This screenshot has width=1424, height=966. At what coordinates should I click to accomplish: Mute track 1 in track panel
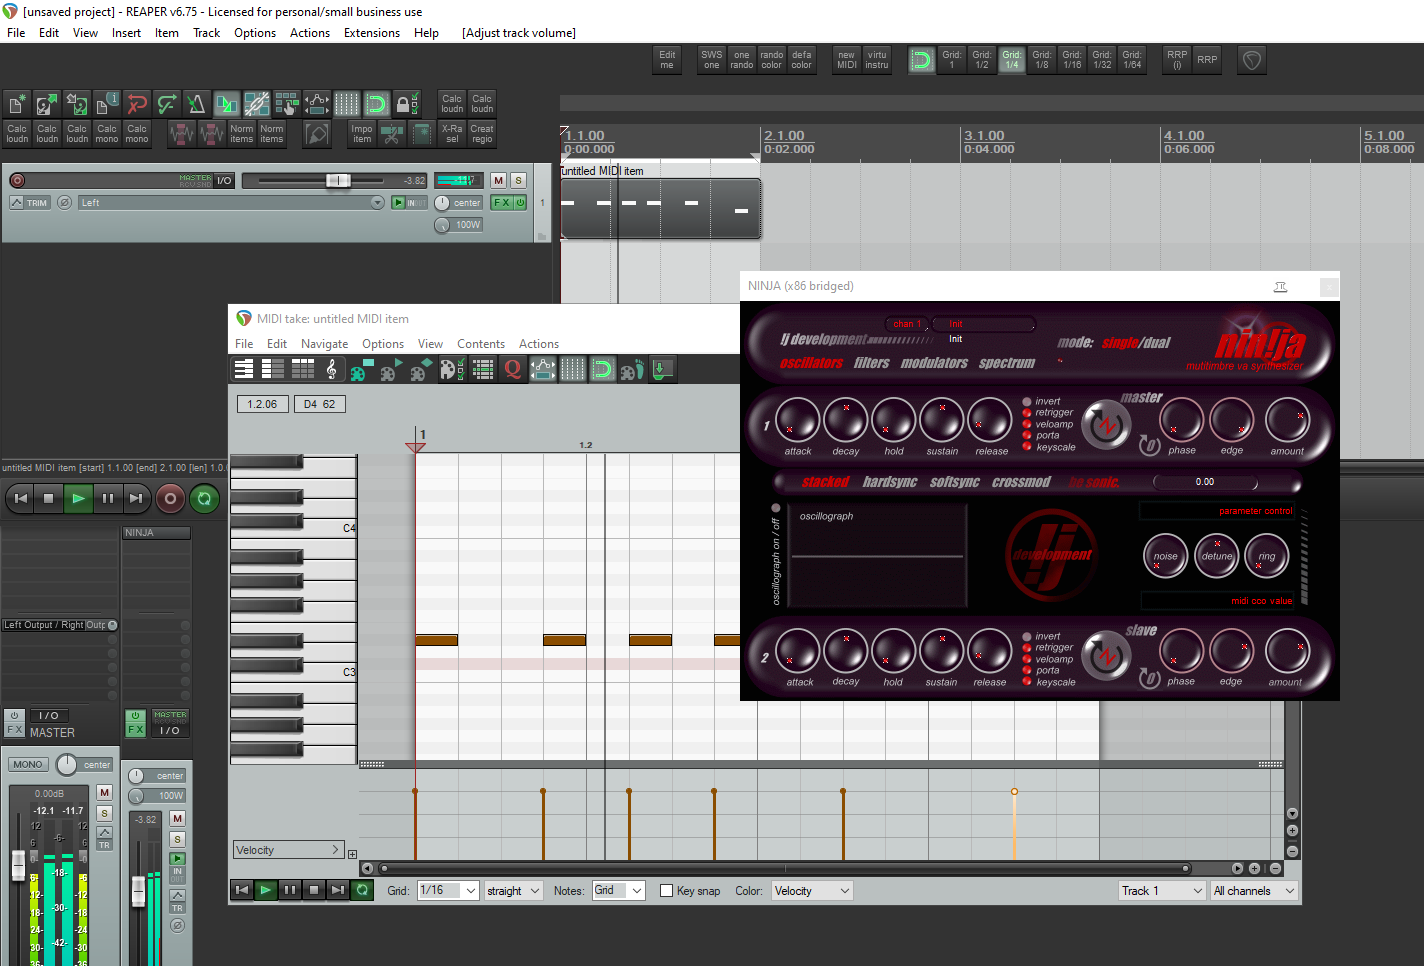pyautogui.click(x=499, y=180)
